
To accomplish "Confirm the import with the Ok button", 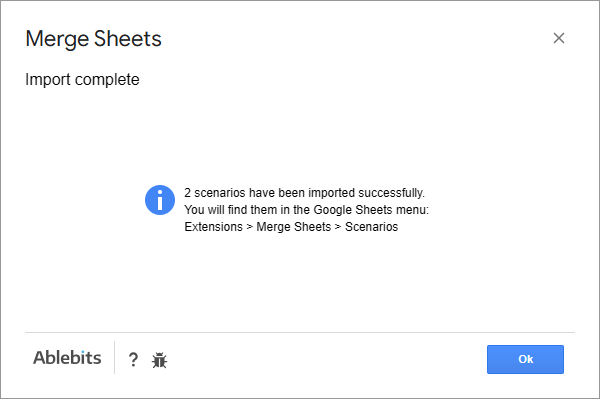I will click(525, 359).
